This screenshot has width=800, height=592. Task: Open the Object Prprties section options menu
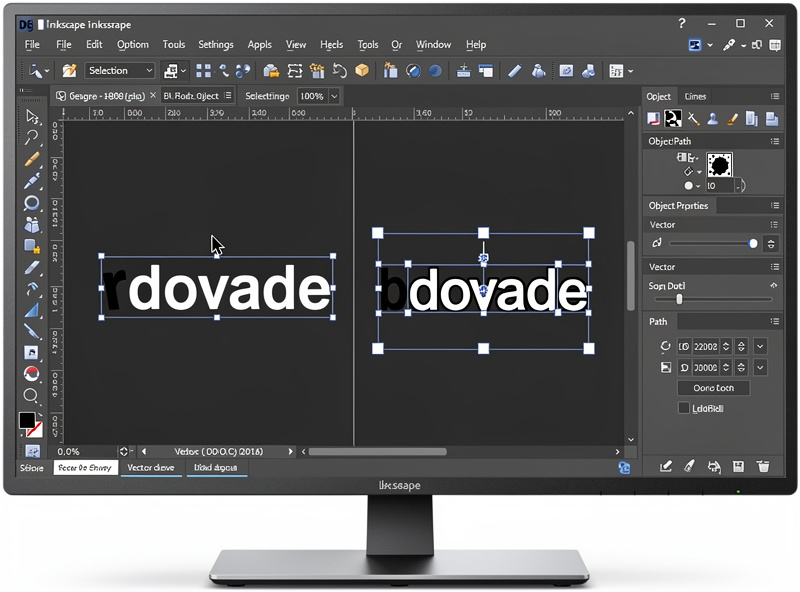point(774,205)
